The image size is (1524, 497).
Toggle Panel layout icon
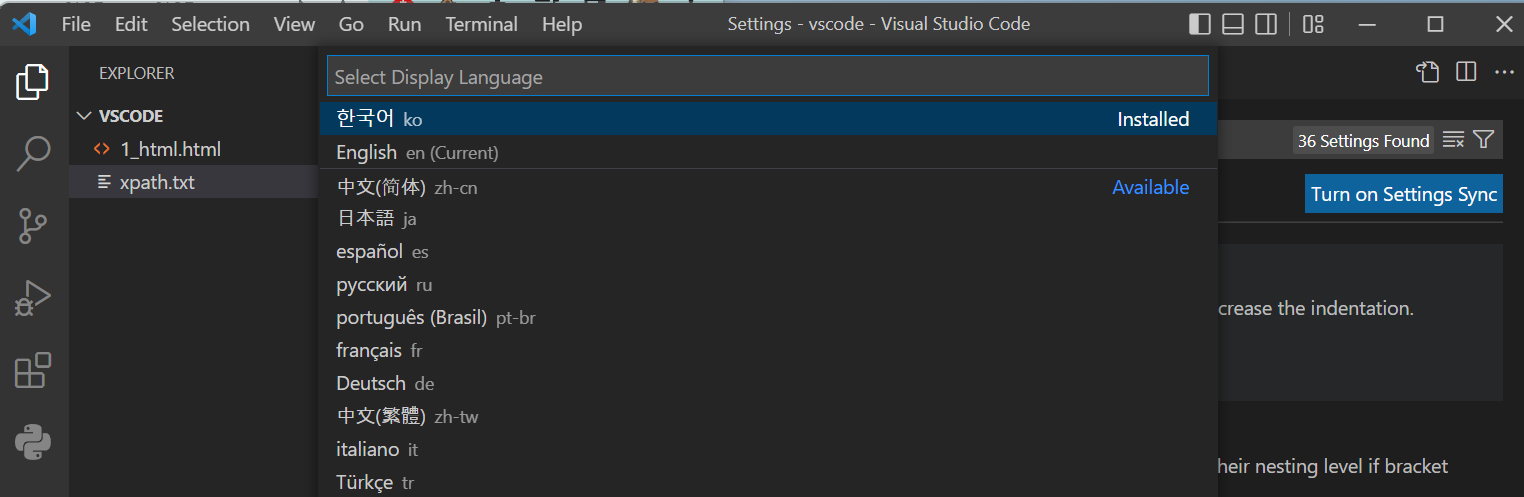point(1233,24)
